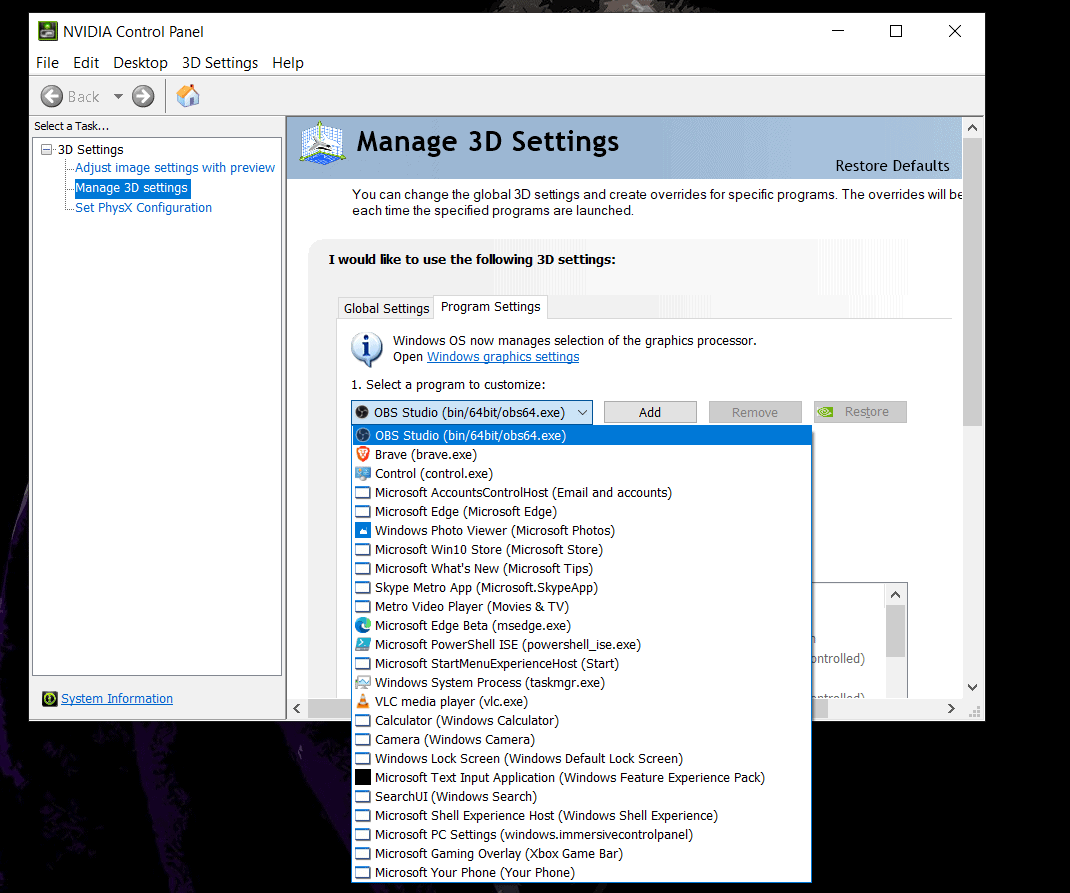Open the Desktop menu
1070x893 pixels.
click(x=141, y=63)
